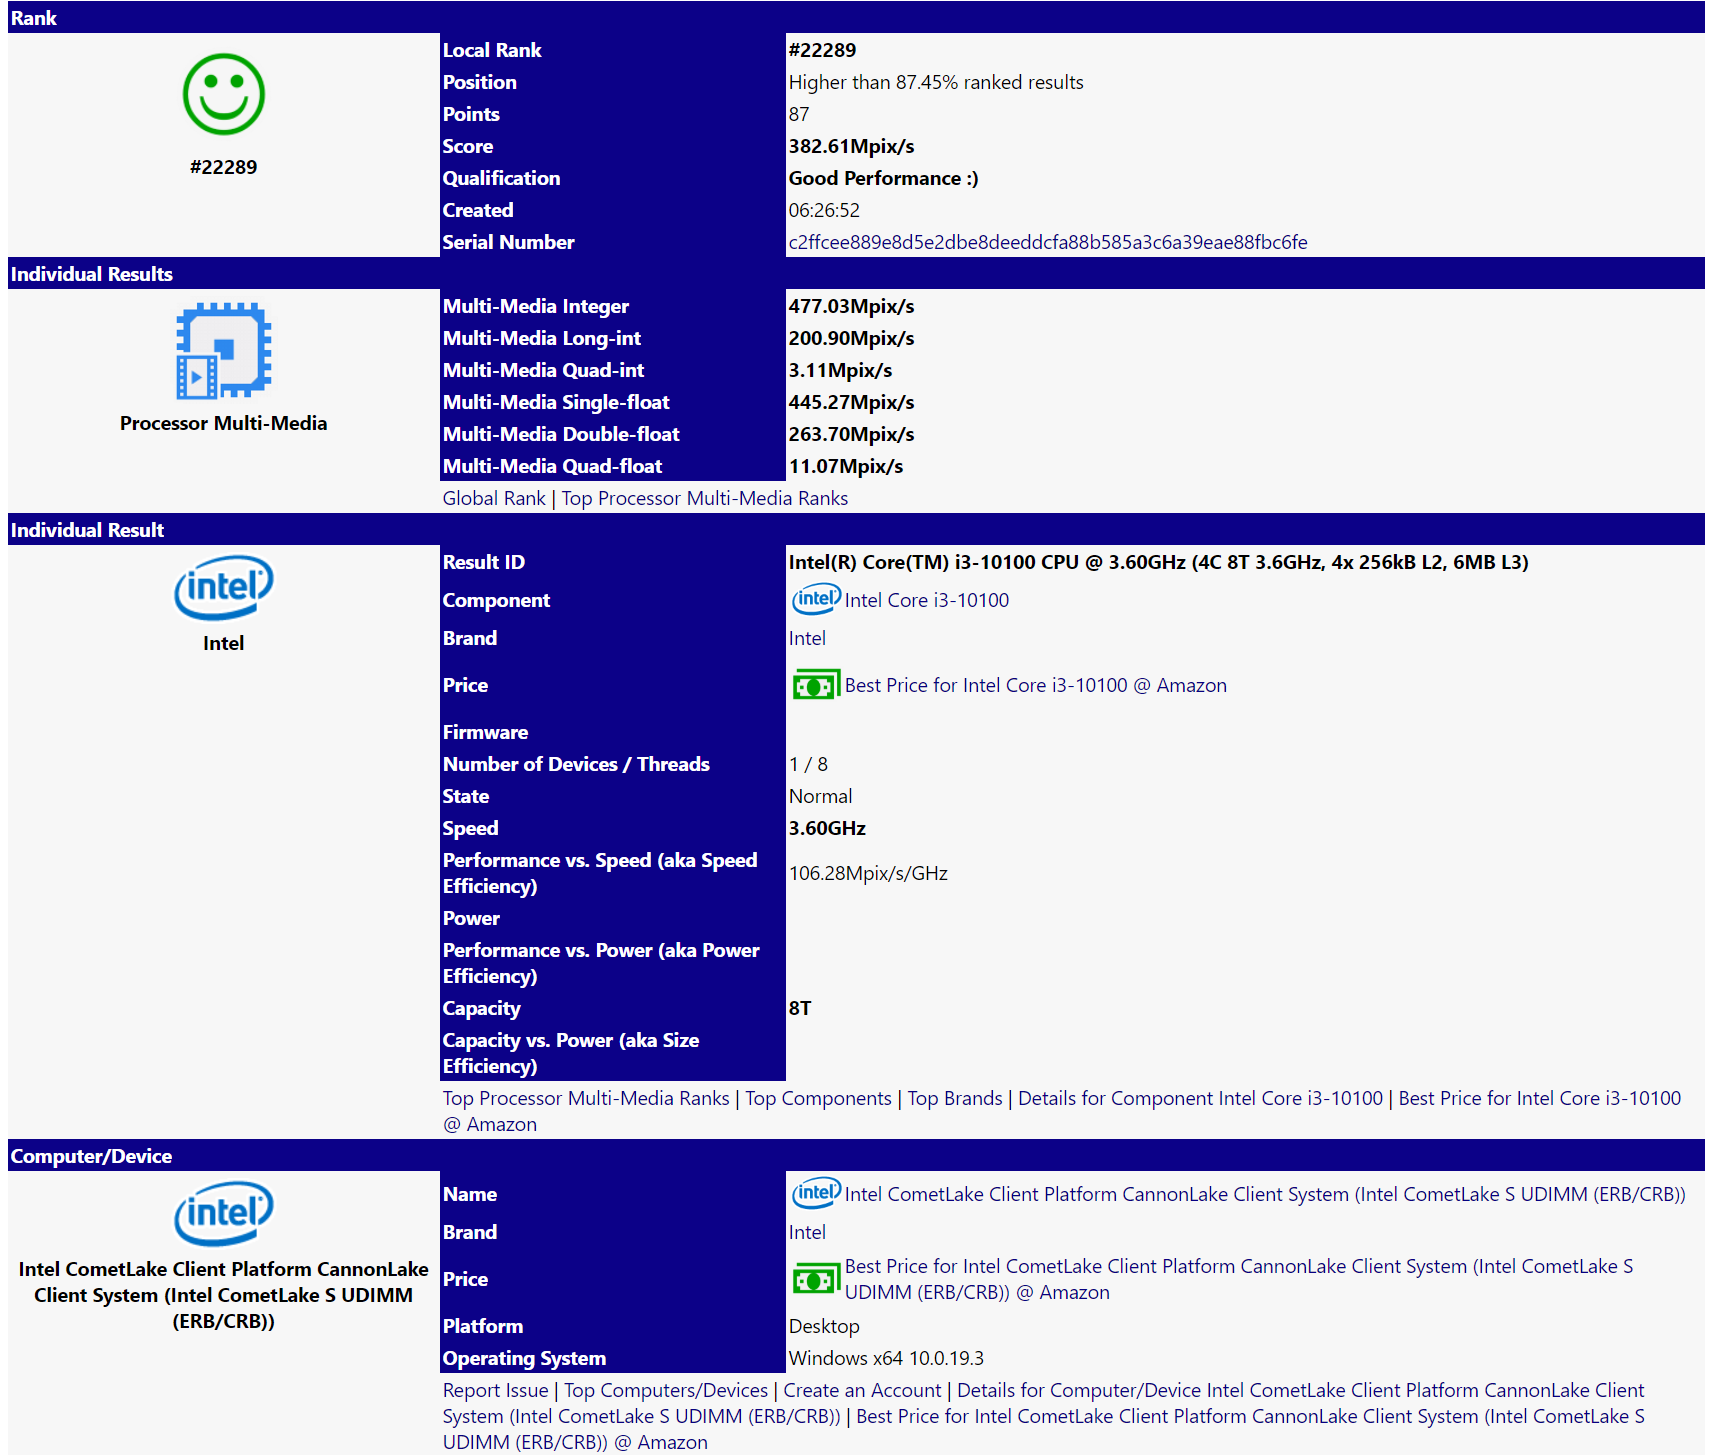Screen dimensions: 1718x1455
Task: Open Details for Component Intel Core i3-10100 link
Action: pos(1200,1098)
